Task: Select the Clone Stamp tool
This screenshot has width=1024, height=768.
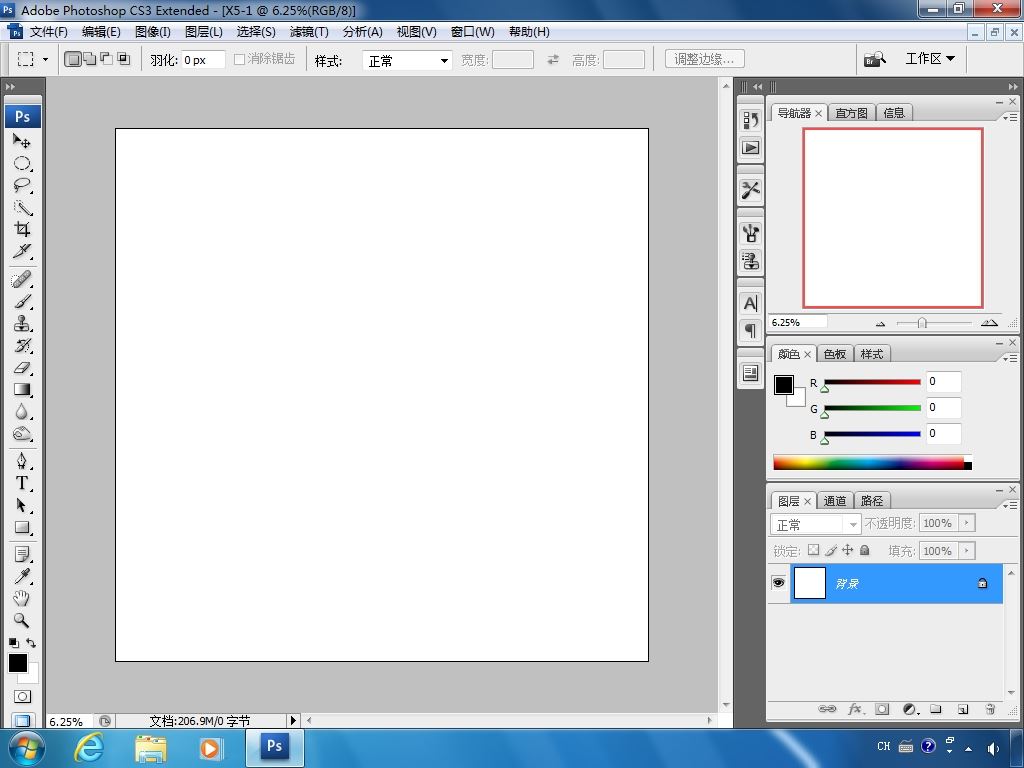Action: (22, 324)
